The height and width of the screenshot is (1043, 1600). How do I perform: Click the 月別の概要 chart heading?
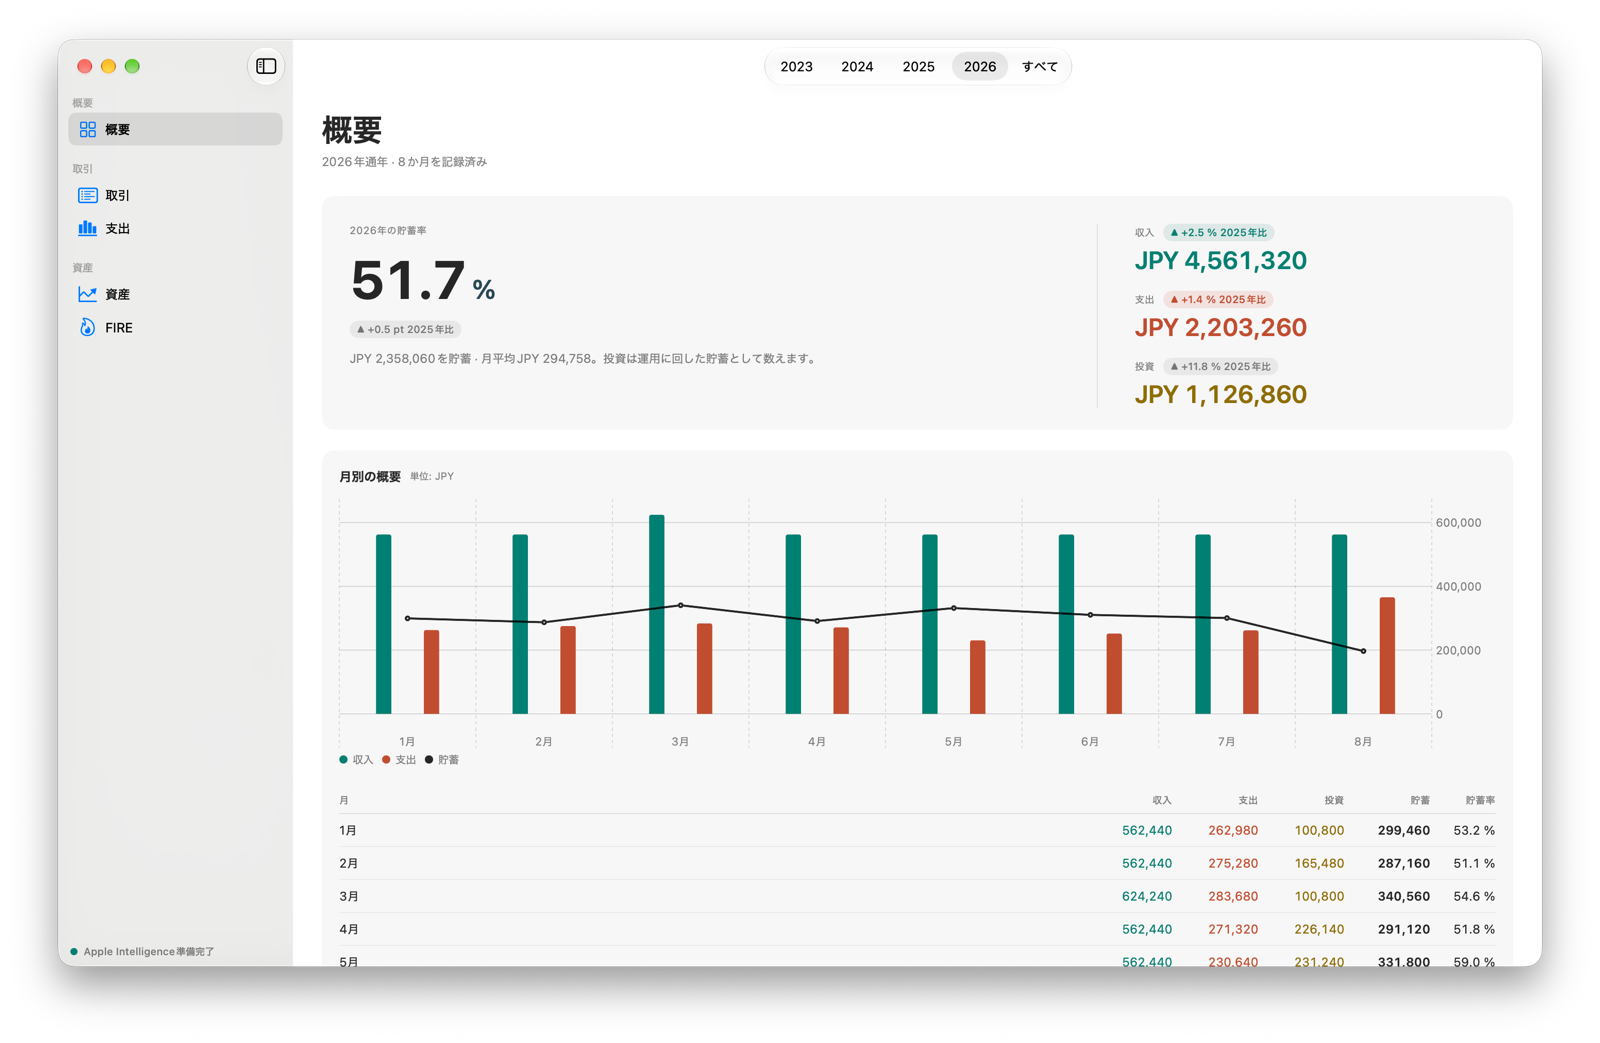tap(370, 477)
